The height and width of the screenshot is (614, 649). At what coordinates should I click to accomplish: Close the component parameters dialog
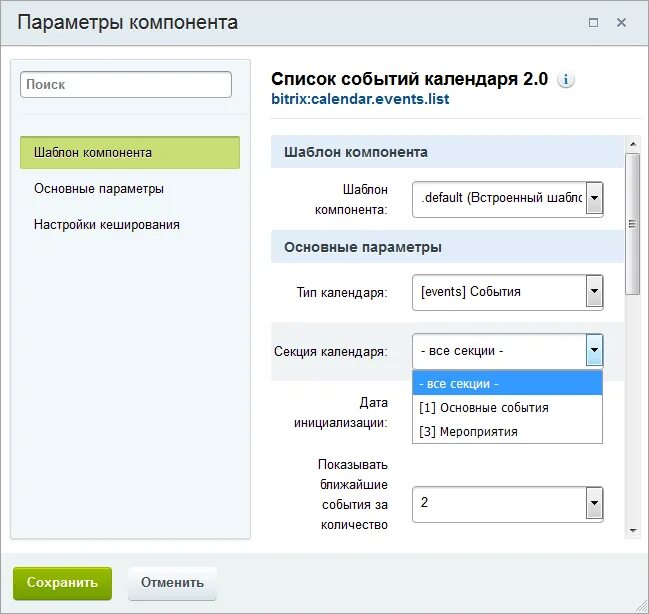point(621,22)
